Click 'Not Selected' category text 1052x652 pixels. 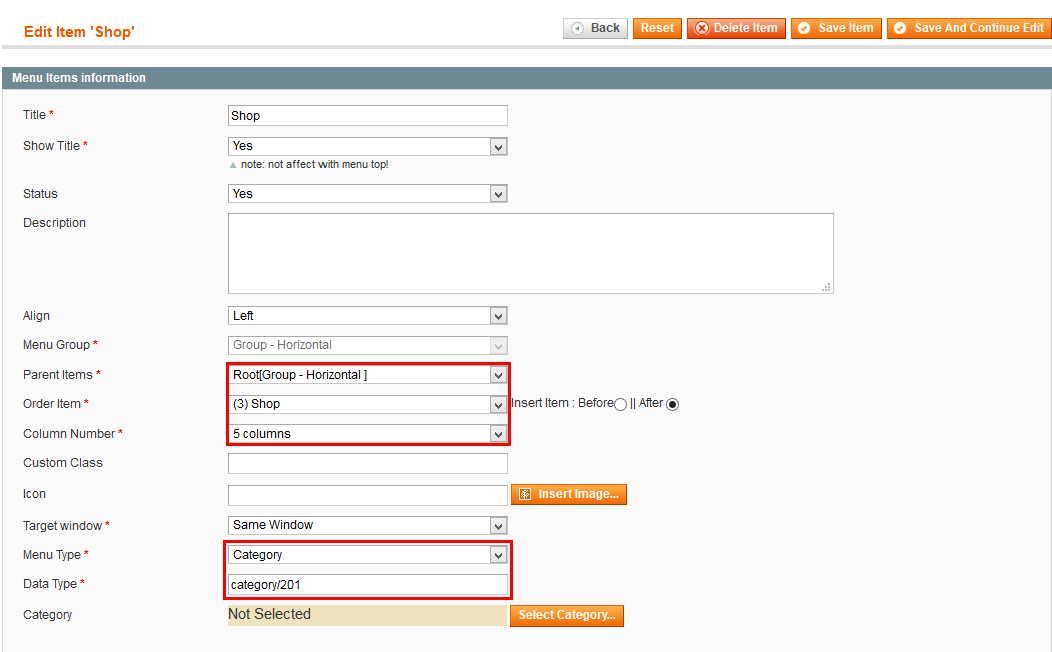269,614
